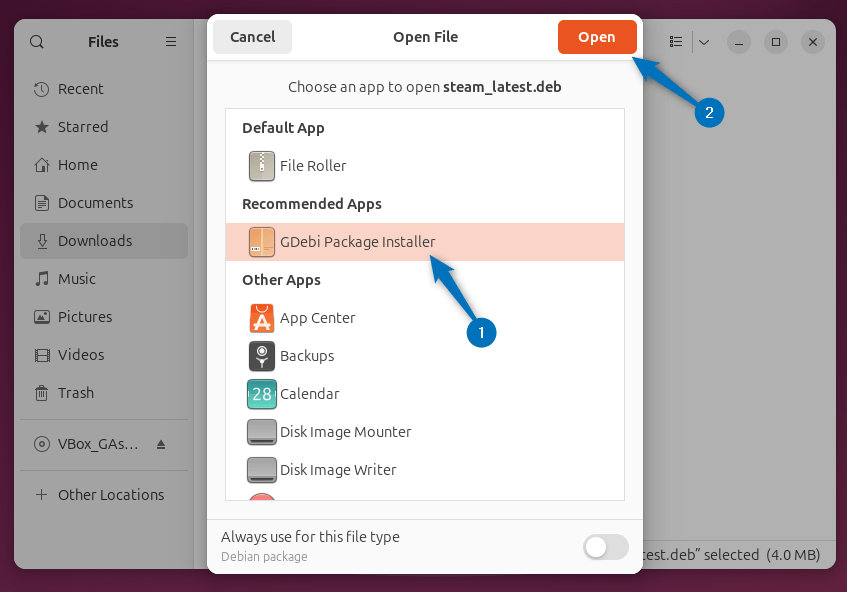Click the Open button
The height and width of the screenshot is (592, 847).
597,36
